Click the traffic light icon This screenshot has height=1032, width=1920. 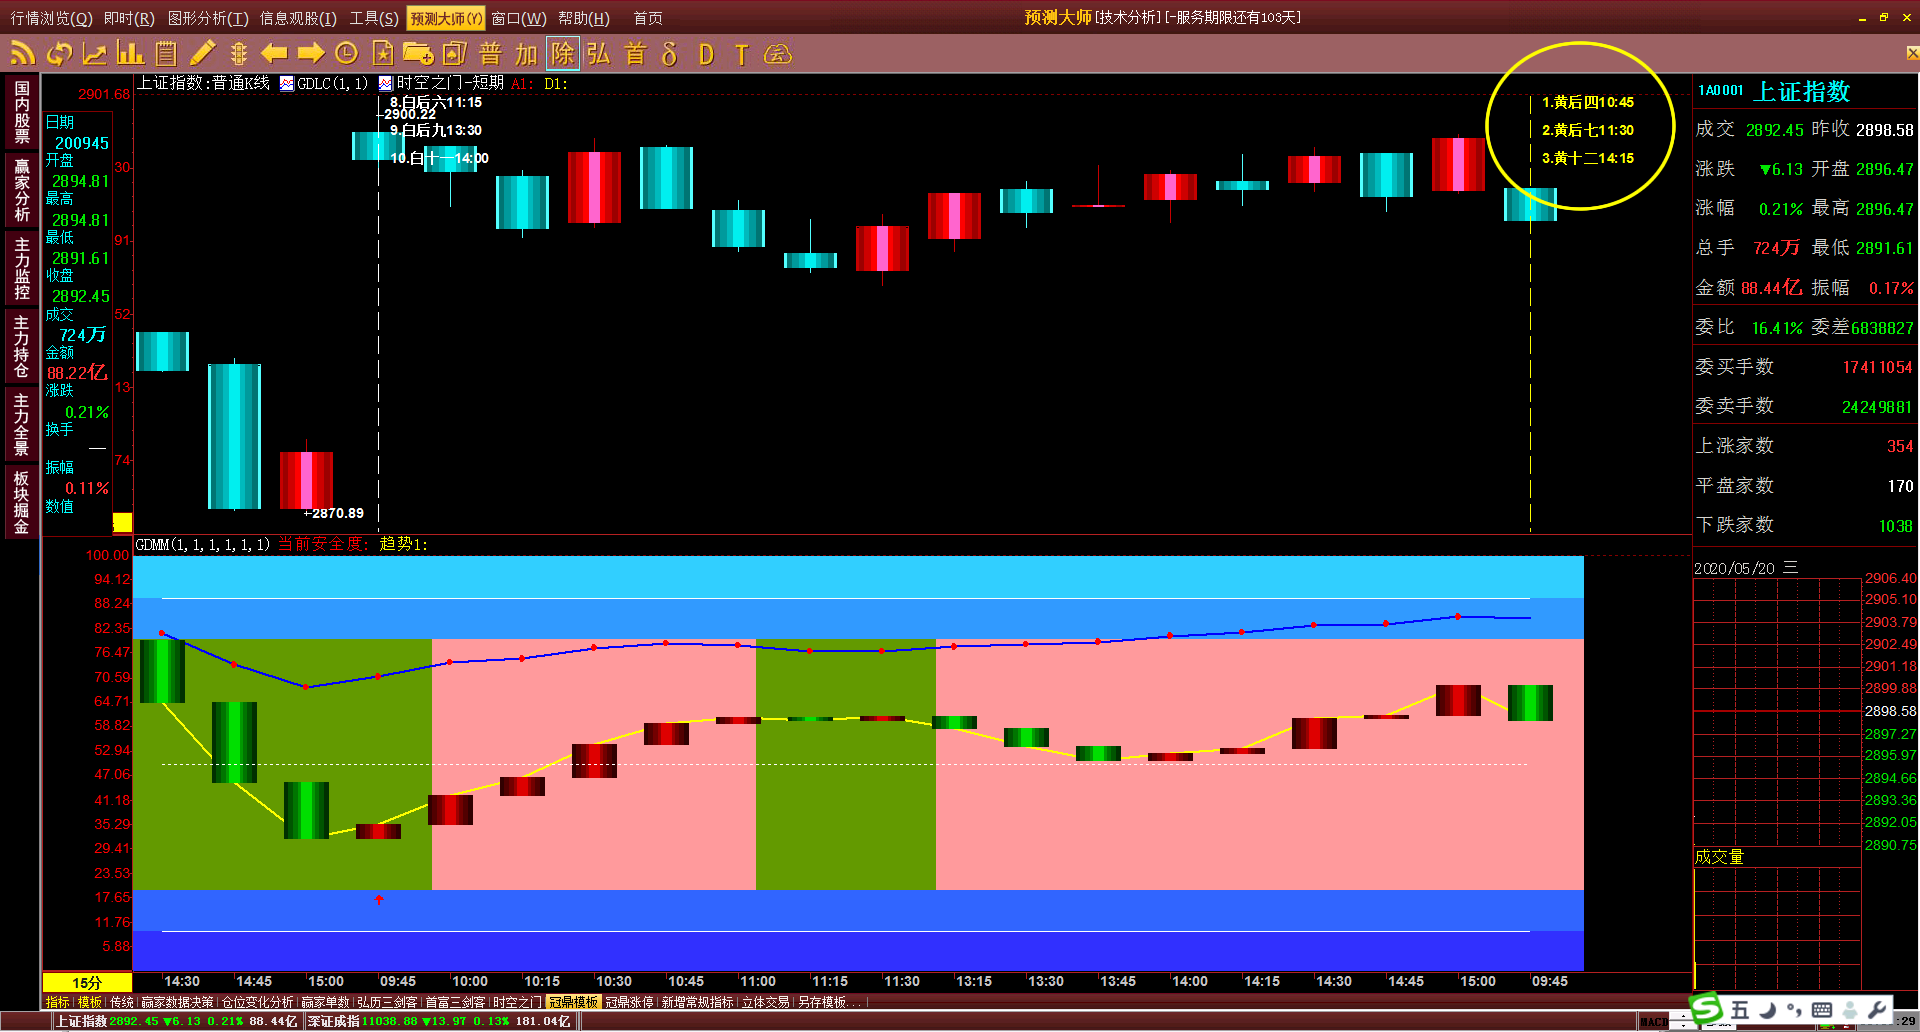(238, 53)
